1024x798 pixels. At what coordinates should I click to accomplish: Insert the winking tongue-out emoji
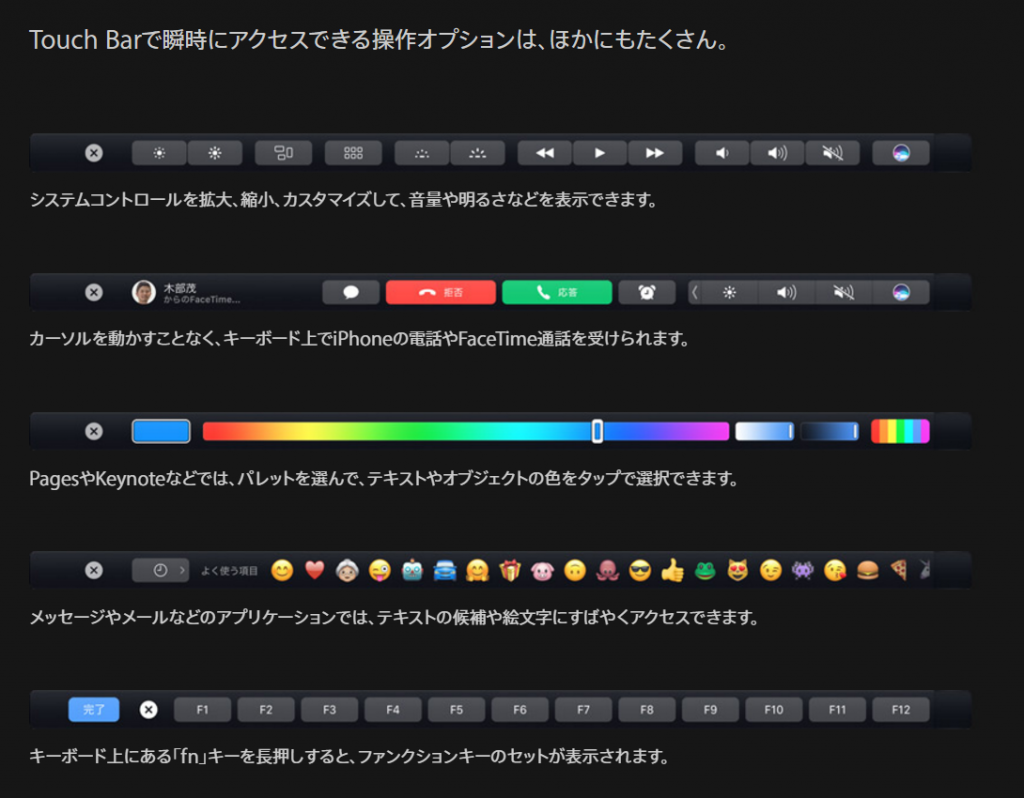pyautogui.click(x=379, y=571)
